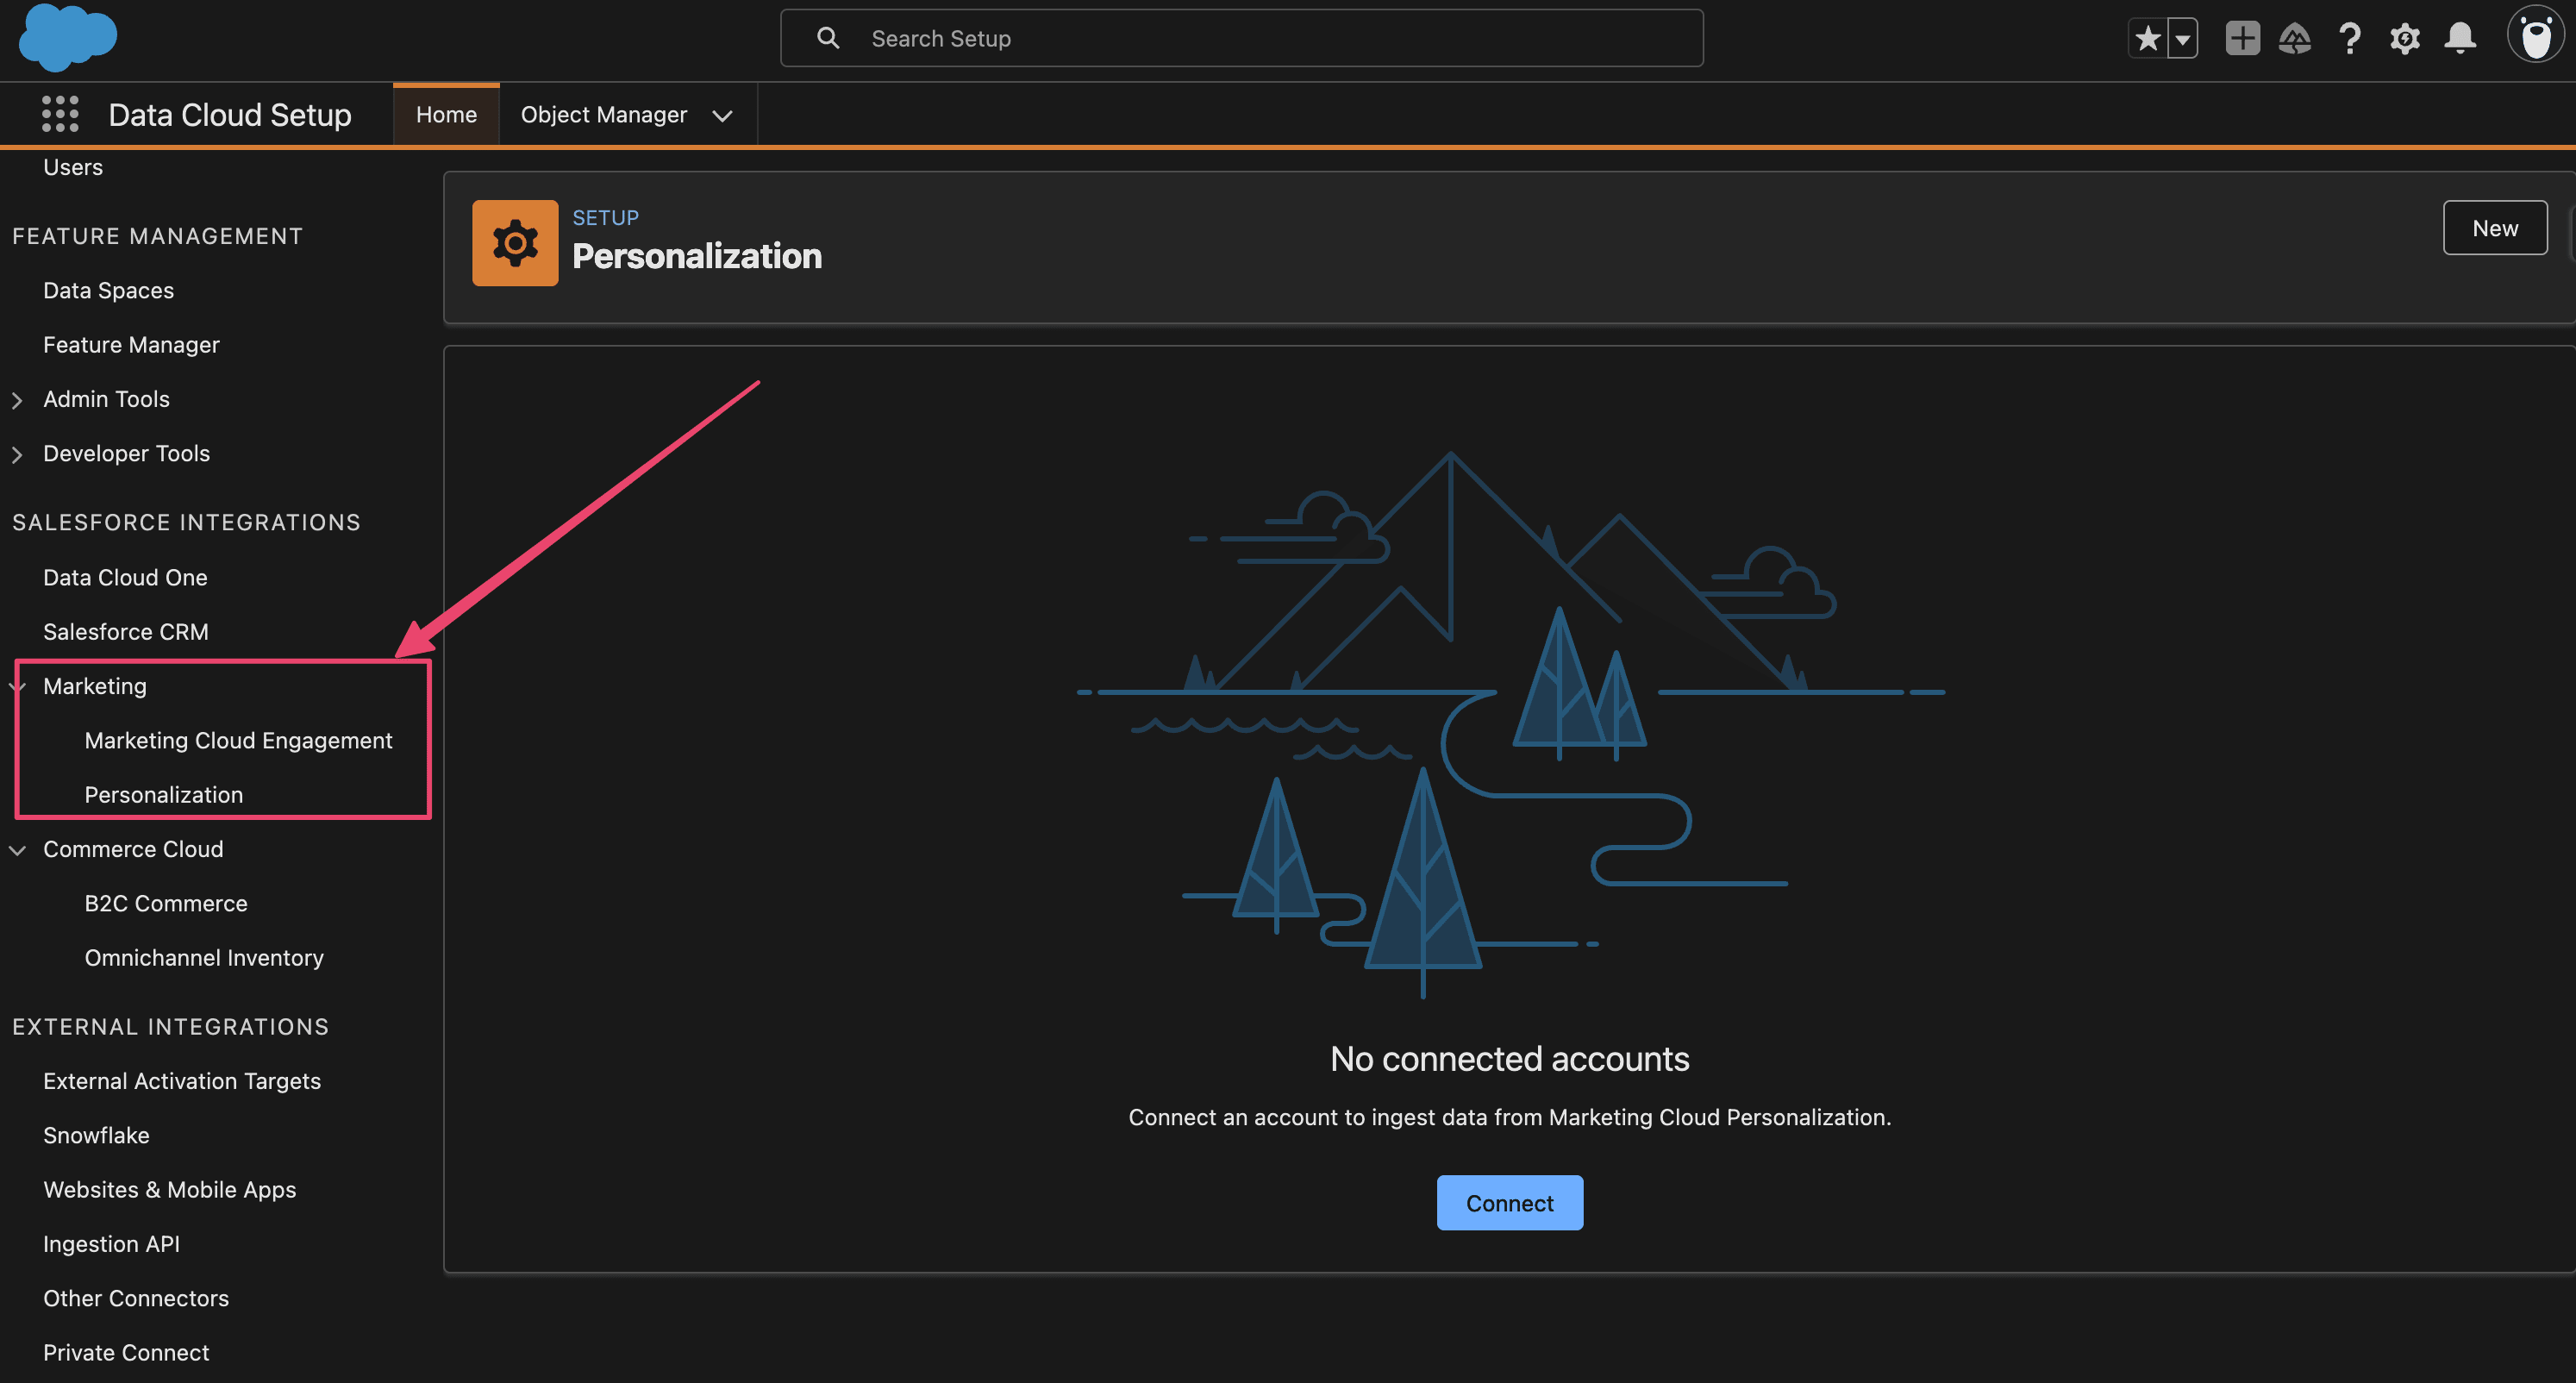
Task: Click the New button
Action: [2494, 228]
